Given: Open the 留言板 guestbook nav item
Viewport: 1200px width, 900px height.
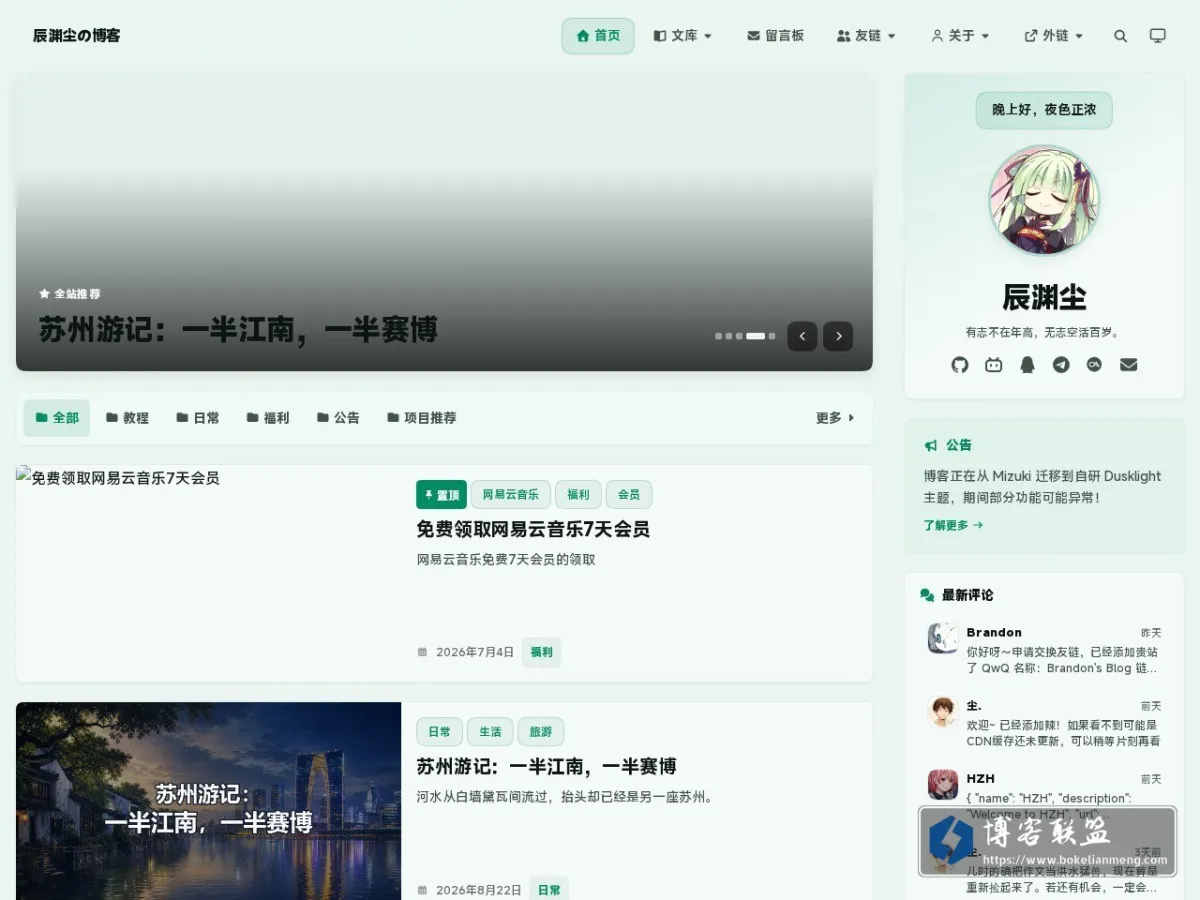Looking at the screenshot, I should click(775, 36).
